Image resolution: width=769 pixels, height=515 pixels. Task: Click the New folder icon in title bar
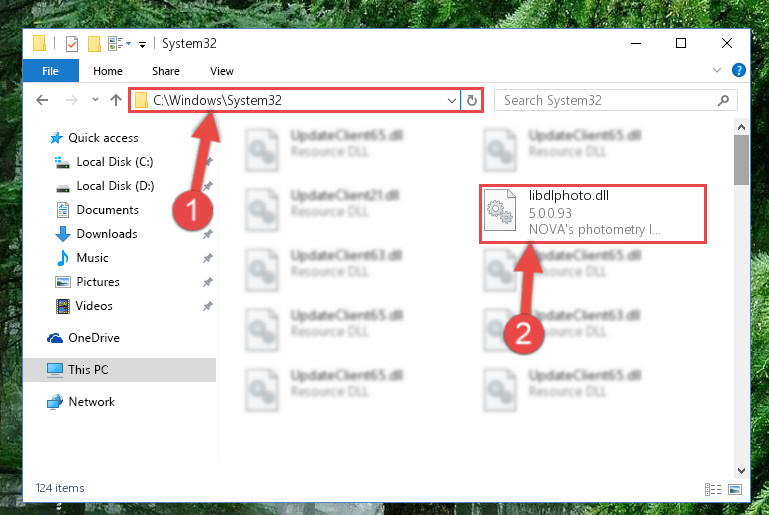click(x=94, y=44)
